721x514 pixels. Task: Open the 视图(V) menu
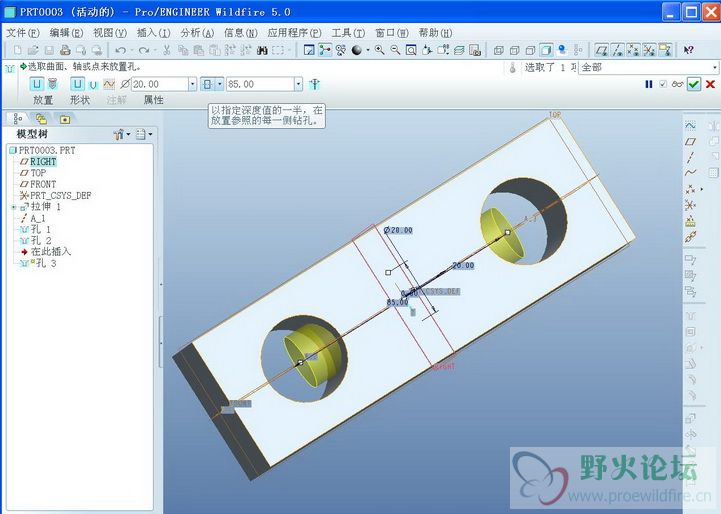coord(110,33)
